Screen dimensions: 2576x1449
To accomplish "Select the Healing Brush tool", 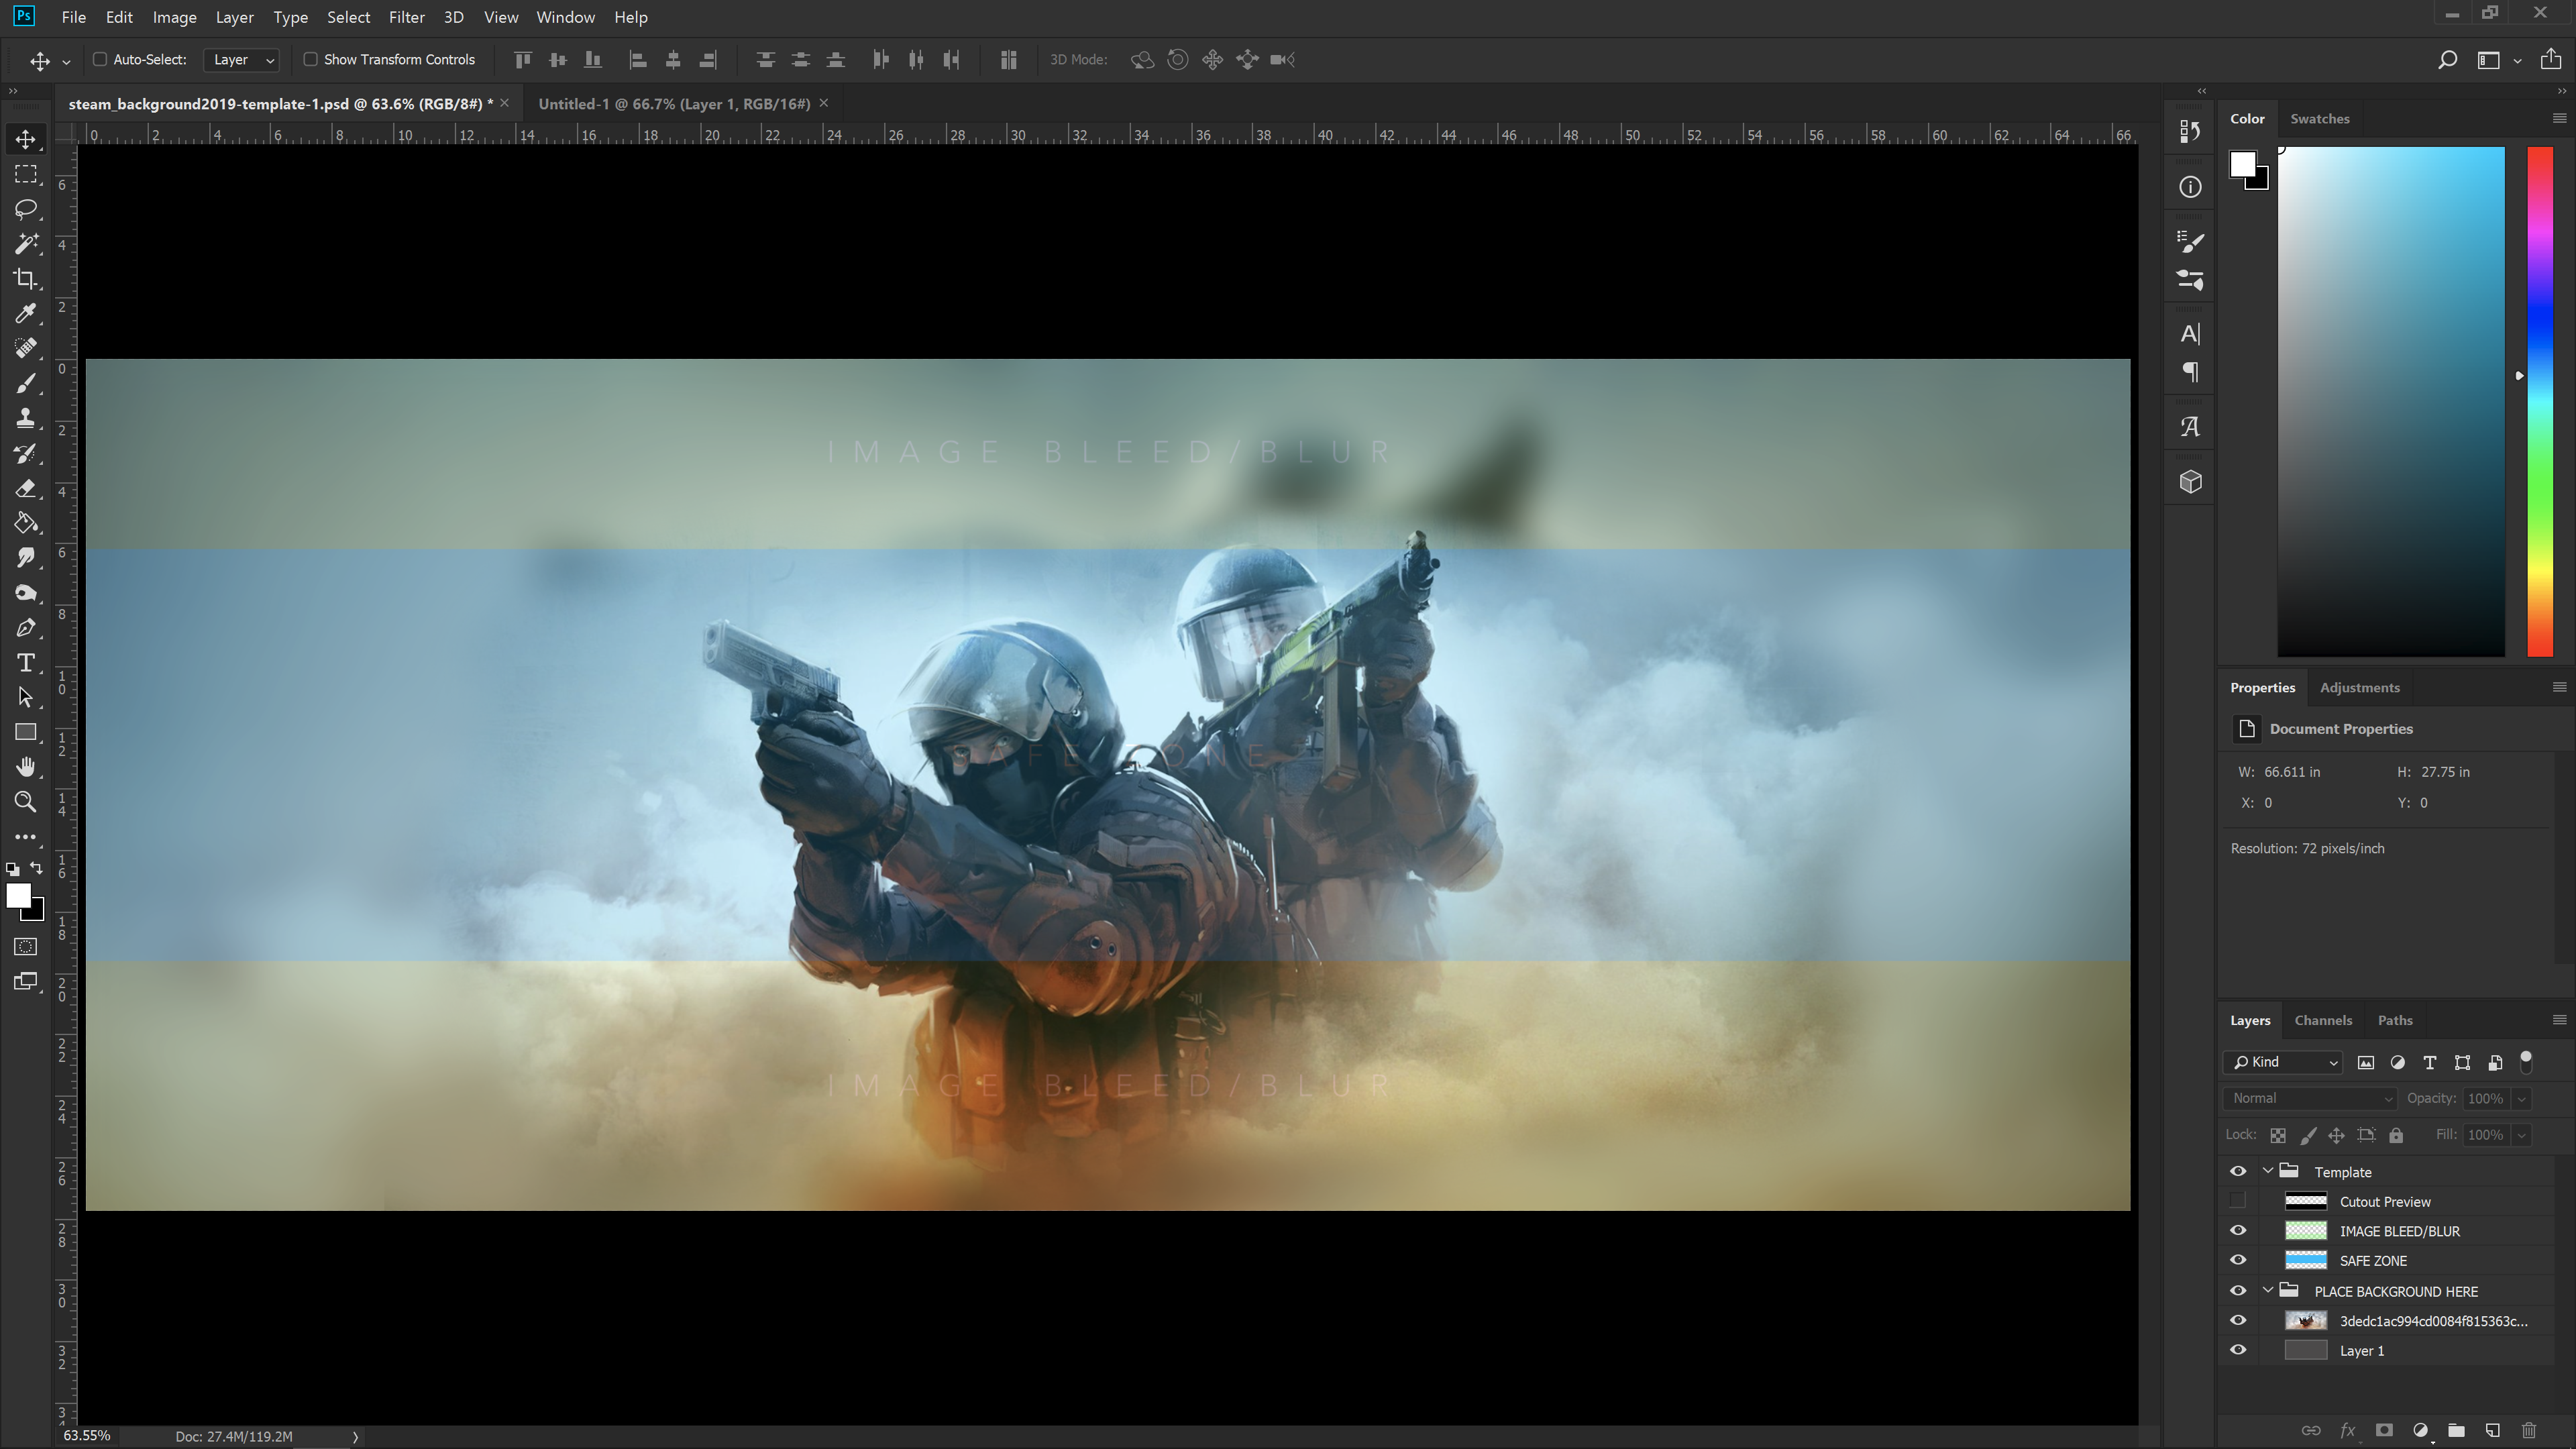I will click(26, 348).
